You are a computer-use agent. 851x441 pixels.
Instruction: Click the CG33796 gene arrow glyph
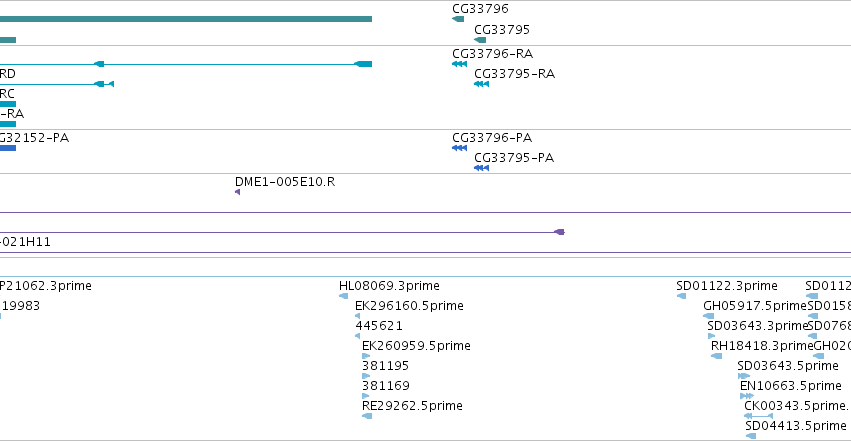pos(458,19)
